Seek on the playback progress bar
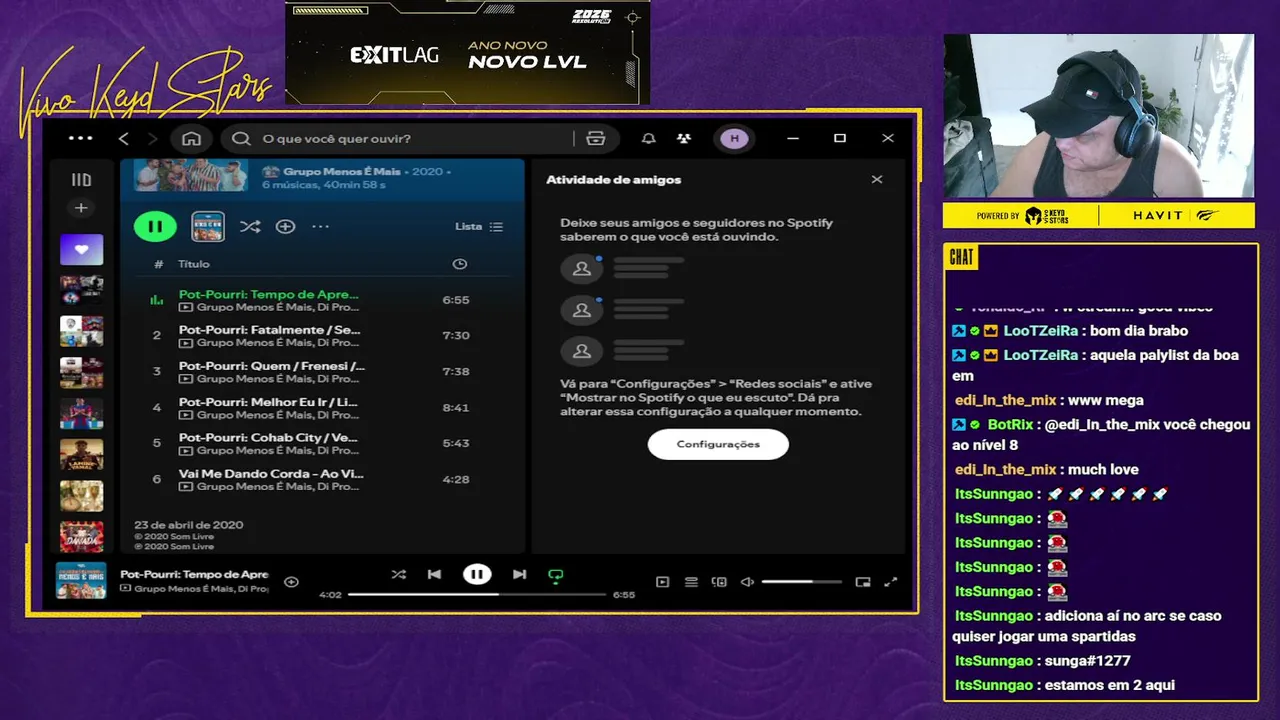Viewport: 1280px width, 720px height. point(477,595)
